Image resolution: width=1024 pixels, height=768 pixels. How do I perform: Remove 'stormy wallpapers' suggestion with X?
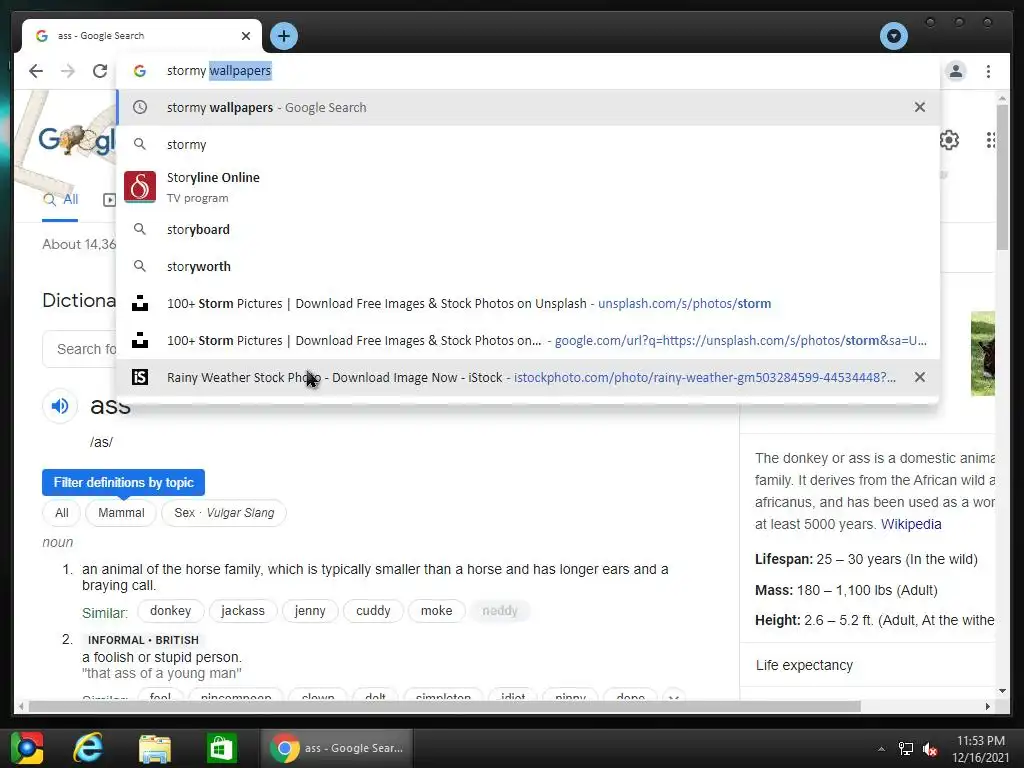920,107
